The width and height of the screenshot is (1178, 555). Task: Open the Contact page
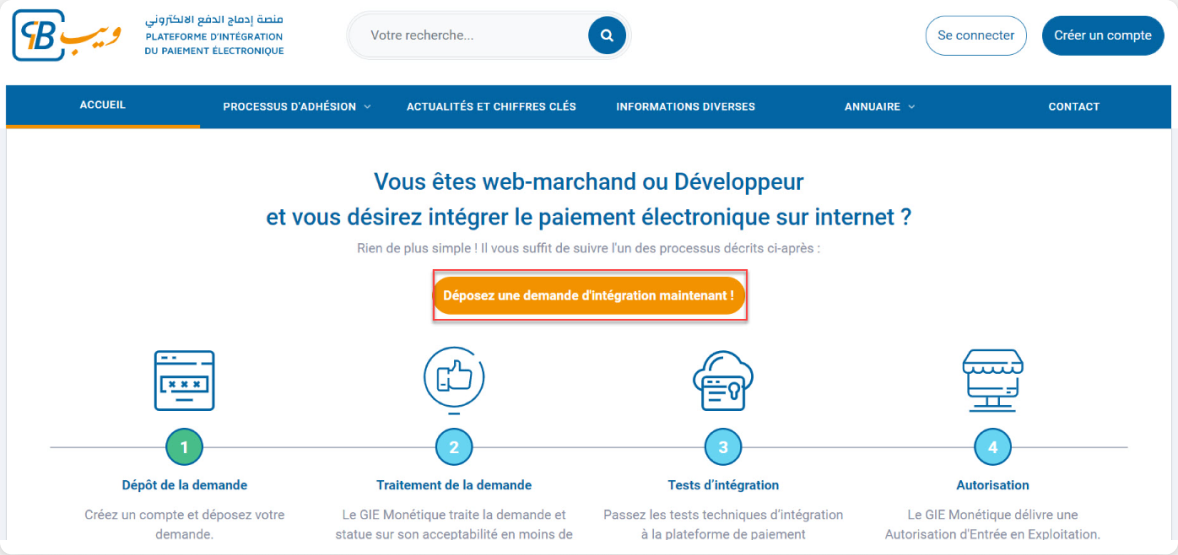[1073, 107]
